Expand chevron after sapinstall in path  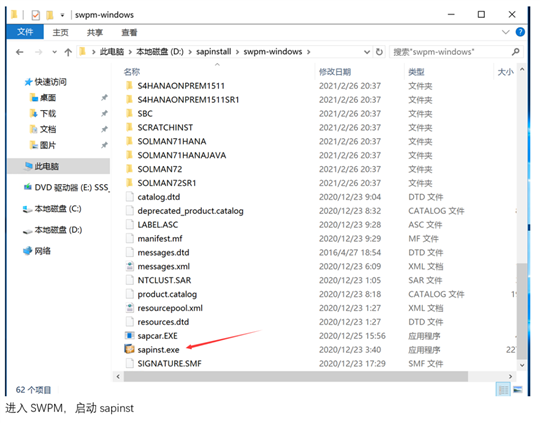click(x=237, y=52)
